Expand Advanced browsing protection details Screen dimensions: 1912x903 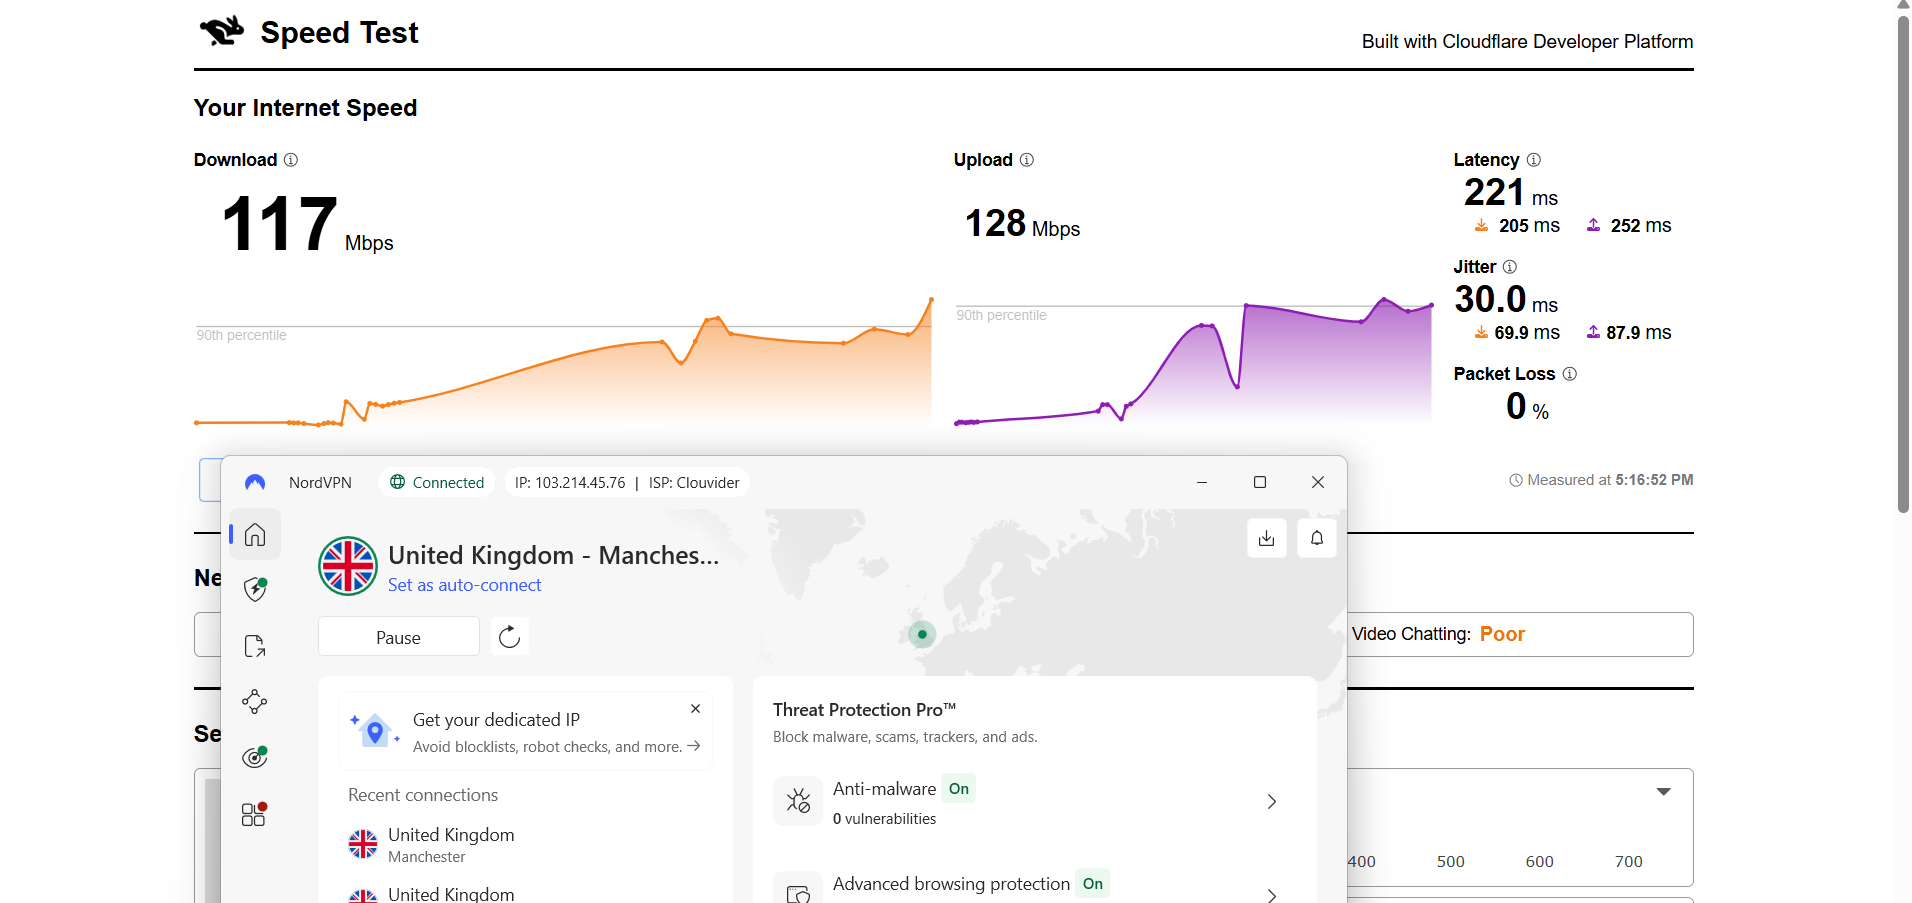coord(1271,895)
